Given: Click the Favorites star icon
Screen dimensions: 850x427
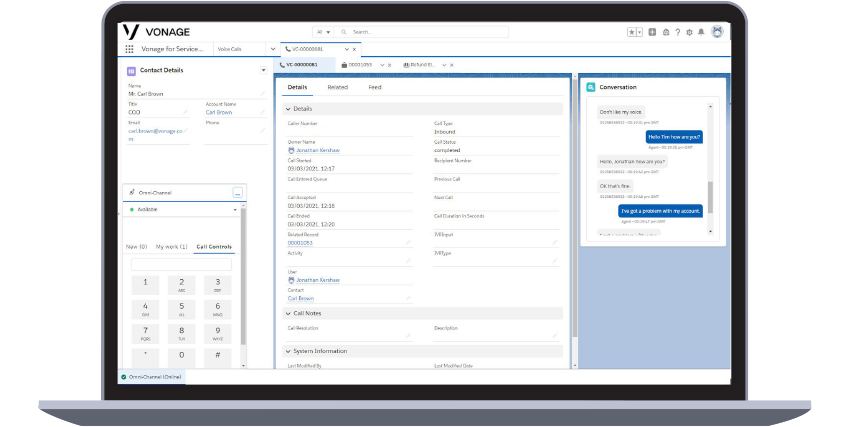Looking at the screenshot, I should [x=633, y=32].
